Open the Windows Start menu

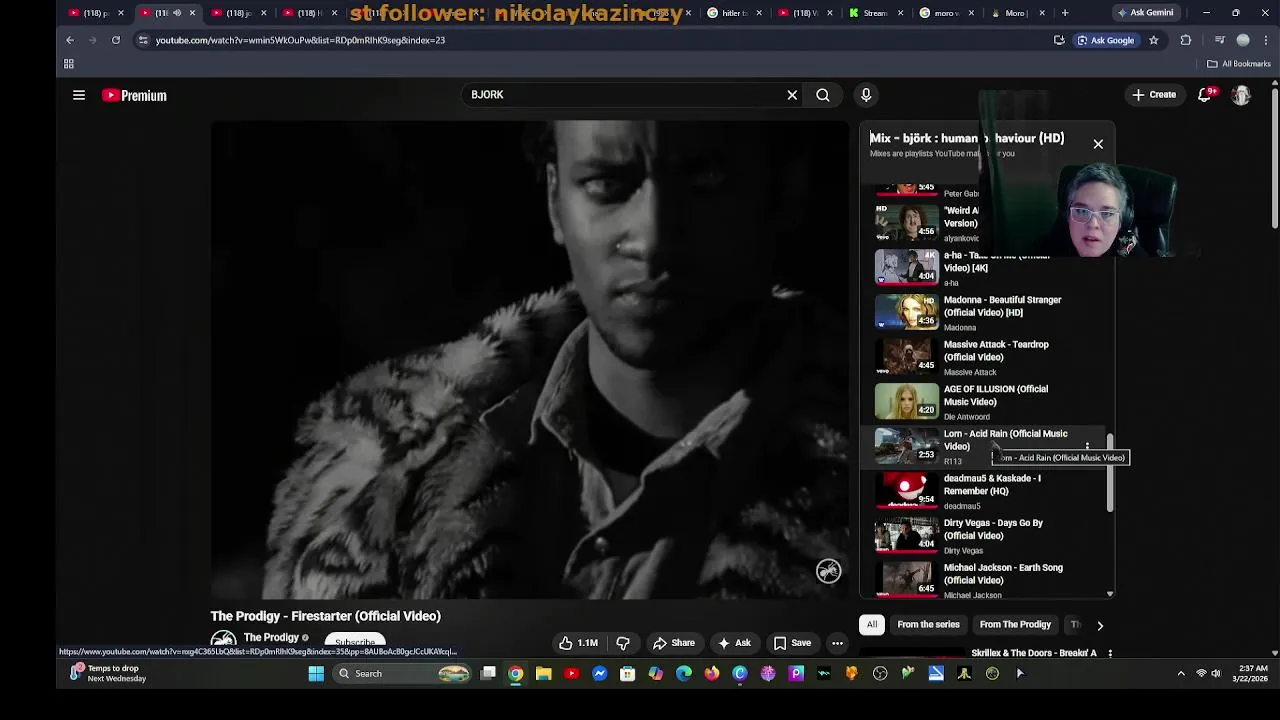pos(316,674)
